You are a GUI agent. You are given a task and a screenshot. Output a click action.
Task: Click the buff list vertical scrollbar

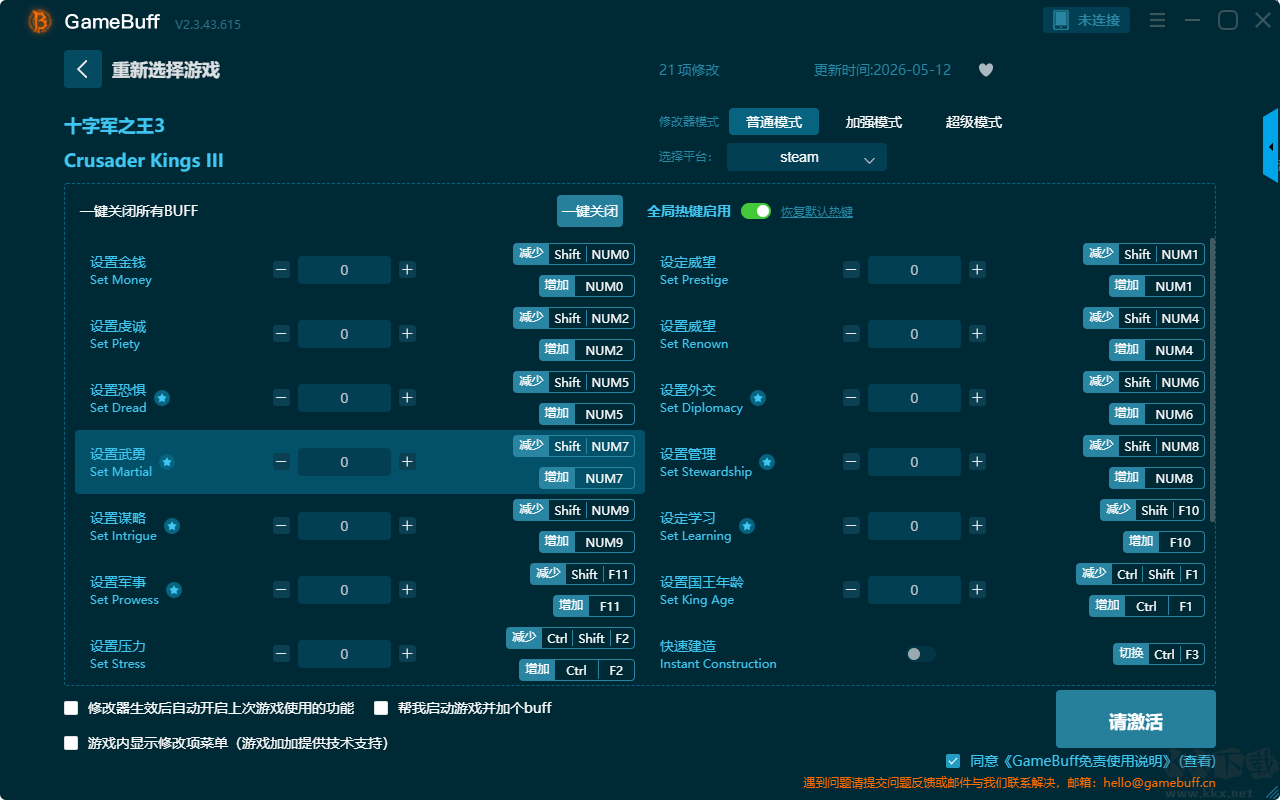[1213, 380]
